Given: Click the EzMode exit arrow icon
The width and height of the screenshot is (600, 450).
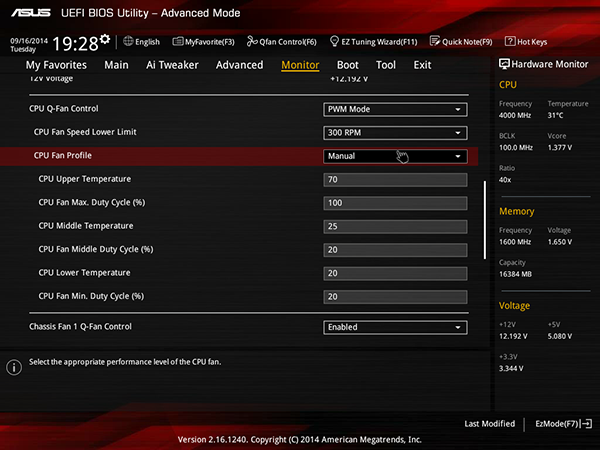Looking at the screenshot, I should tap(587, 424).
